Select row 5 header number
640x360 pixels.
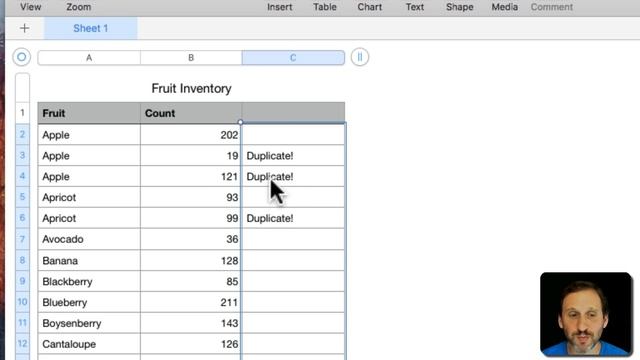click(22, 197)
